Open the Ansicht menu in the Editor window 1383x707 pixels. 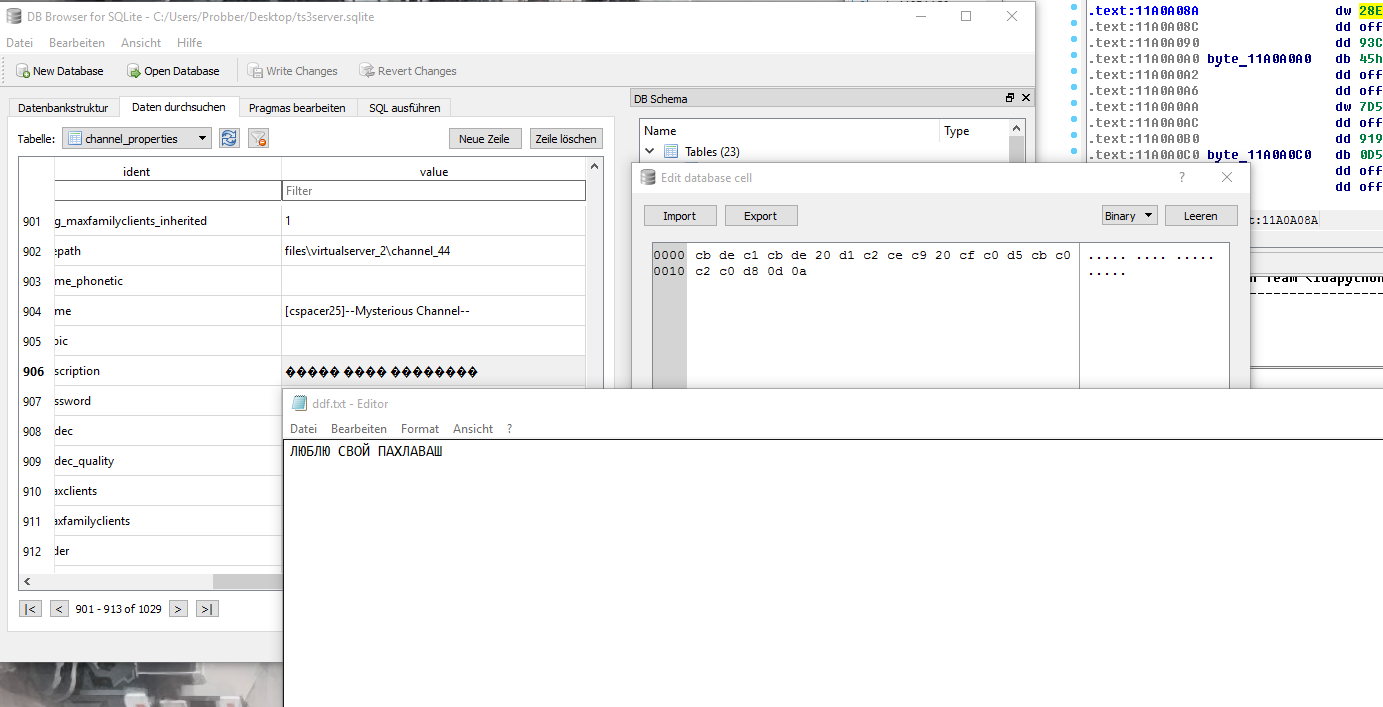coord(473,428)
